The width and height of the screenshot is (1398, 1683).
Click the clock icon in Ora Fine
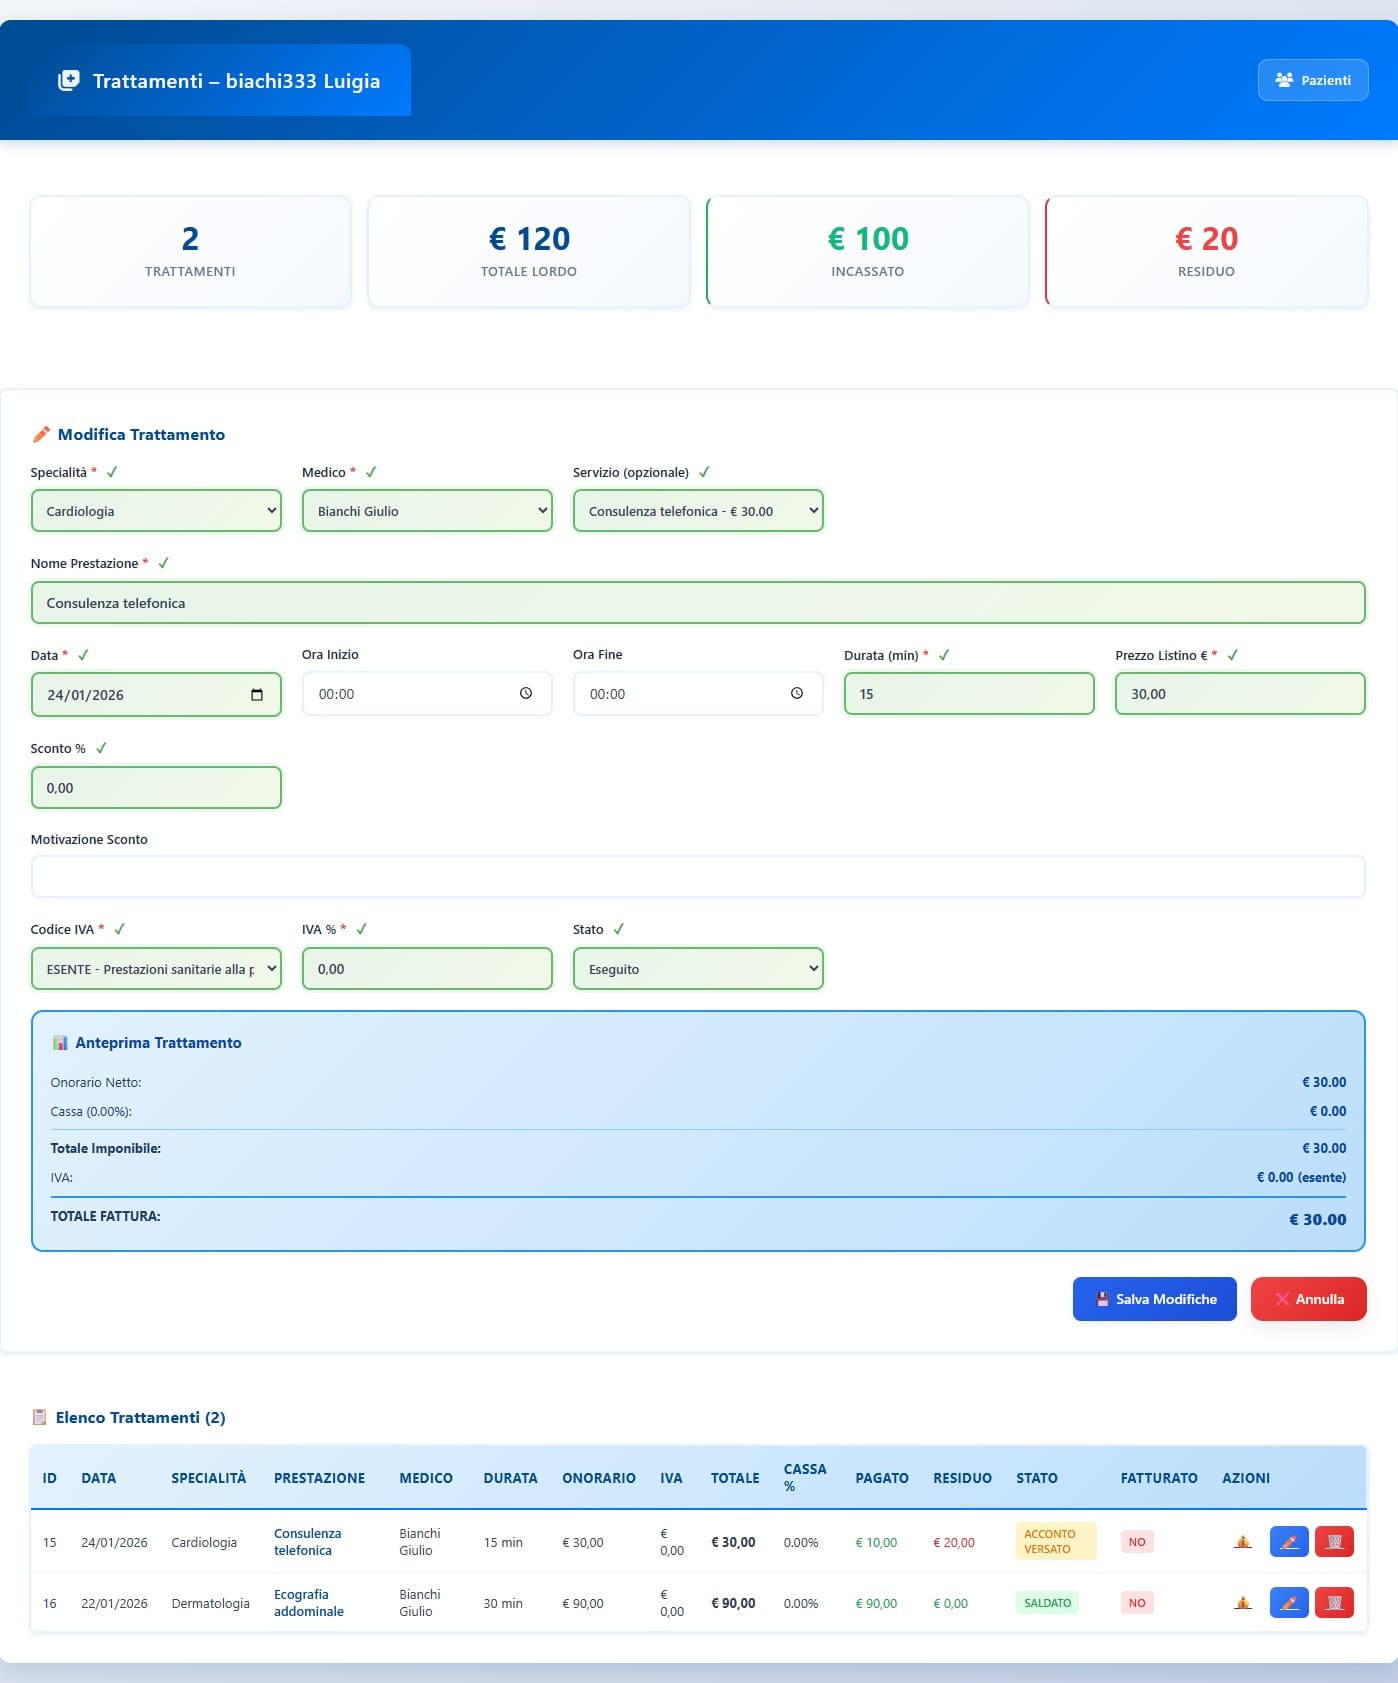click(797, 694)
